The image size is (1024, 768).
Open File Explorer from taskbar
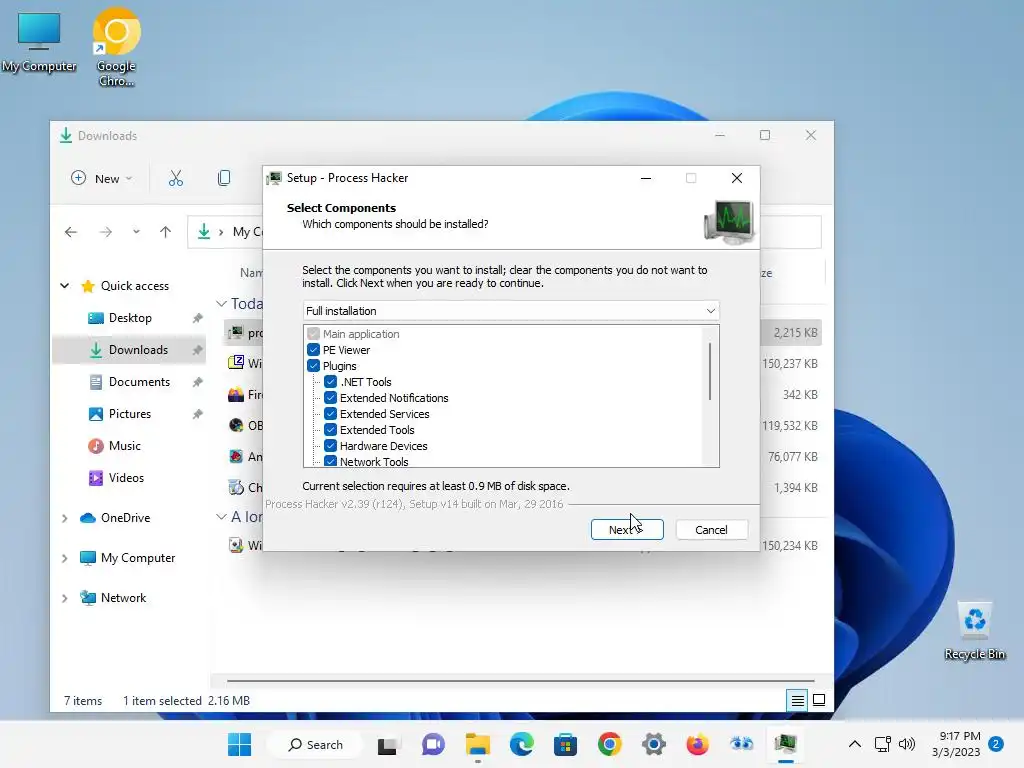477,744
